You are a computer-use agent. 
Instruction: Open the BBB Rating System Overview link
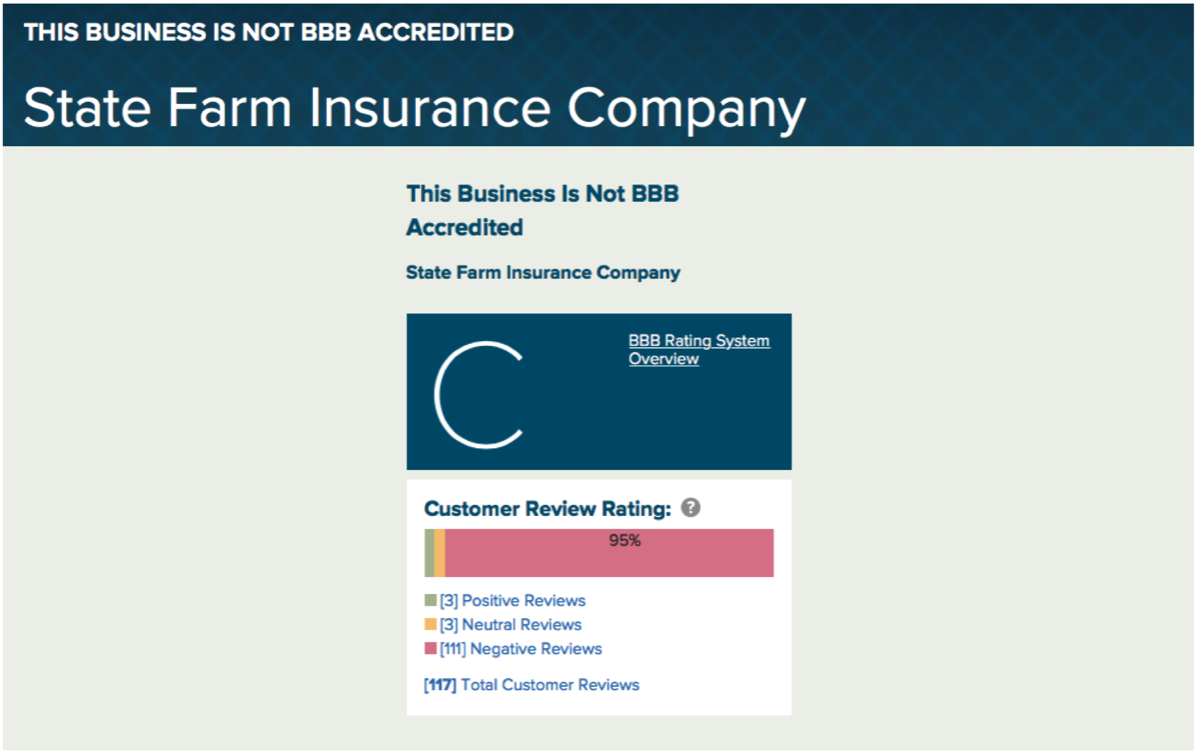(x=698, y=350)
